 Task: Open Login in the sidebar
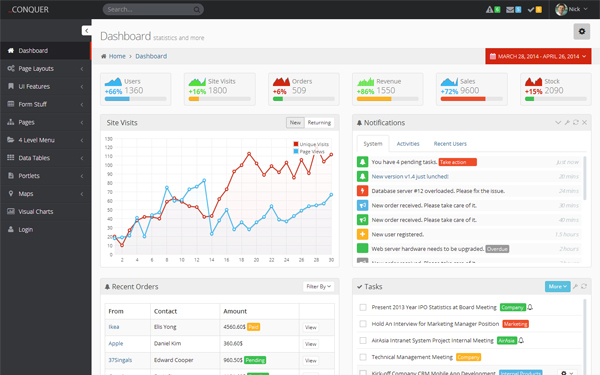click(46, 229)
